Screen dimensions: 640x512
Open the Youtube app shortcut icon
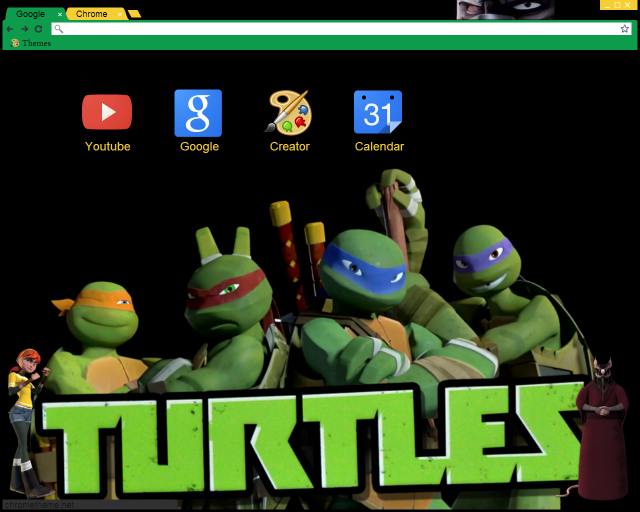(x=107, y=112)
